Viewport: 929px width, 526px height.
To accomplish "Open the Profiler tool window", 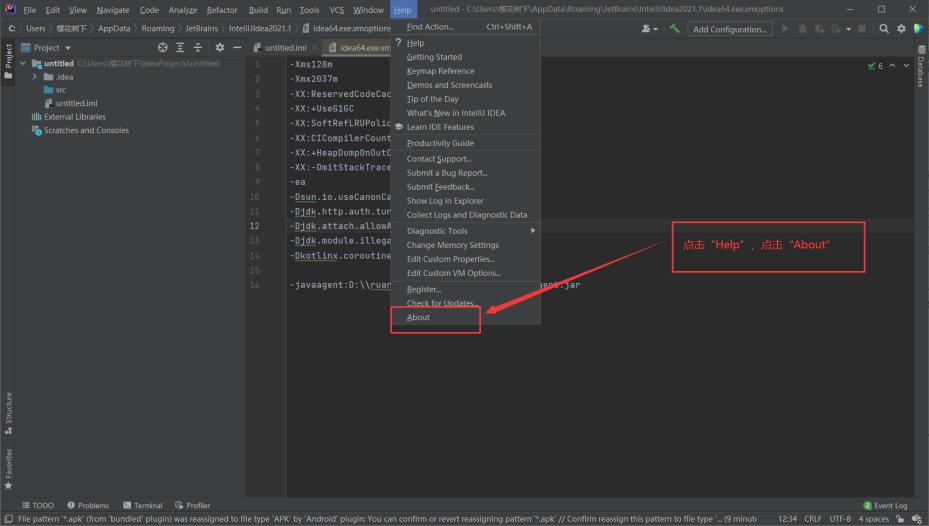I will click(193, 505).
